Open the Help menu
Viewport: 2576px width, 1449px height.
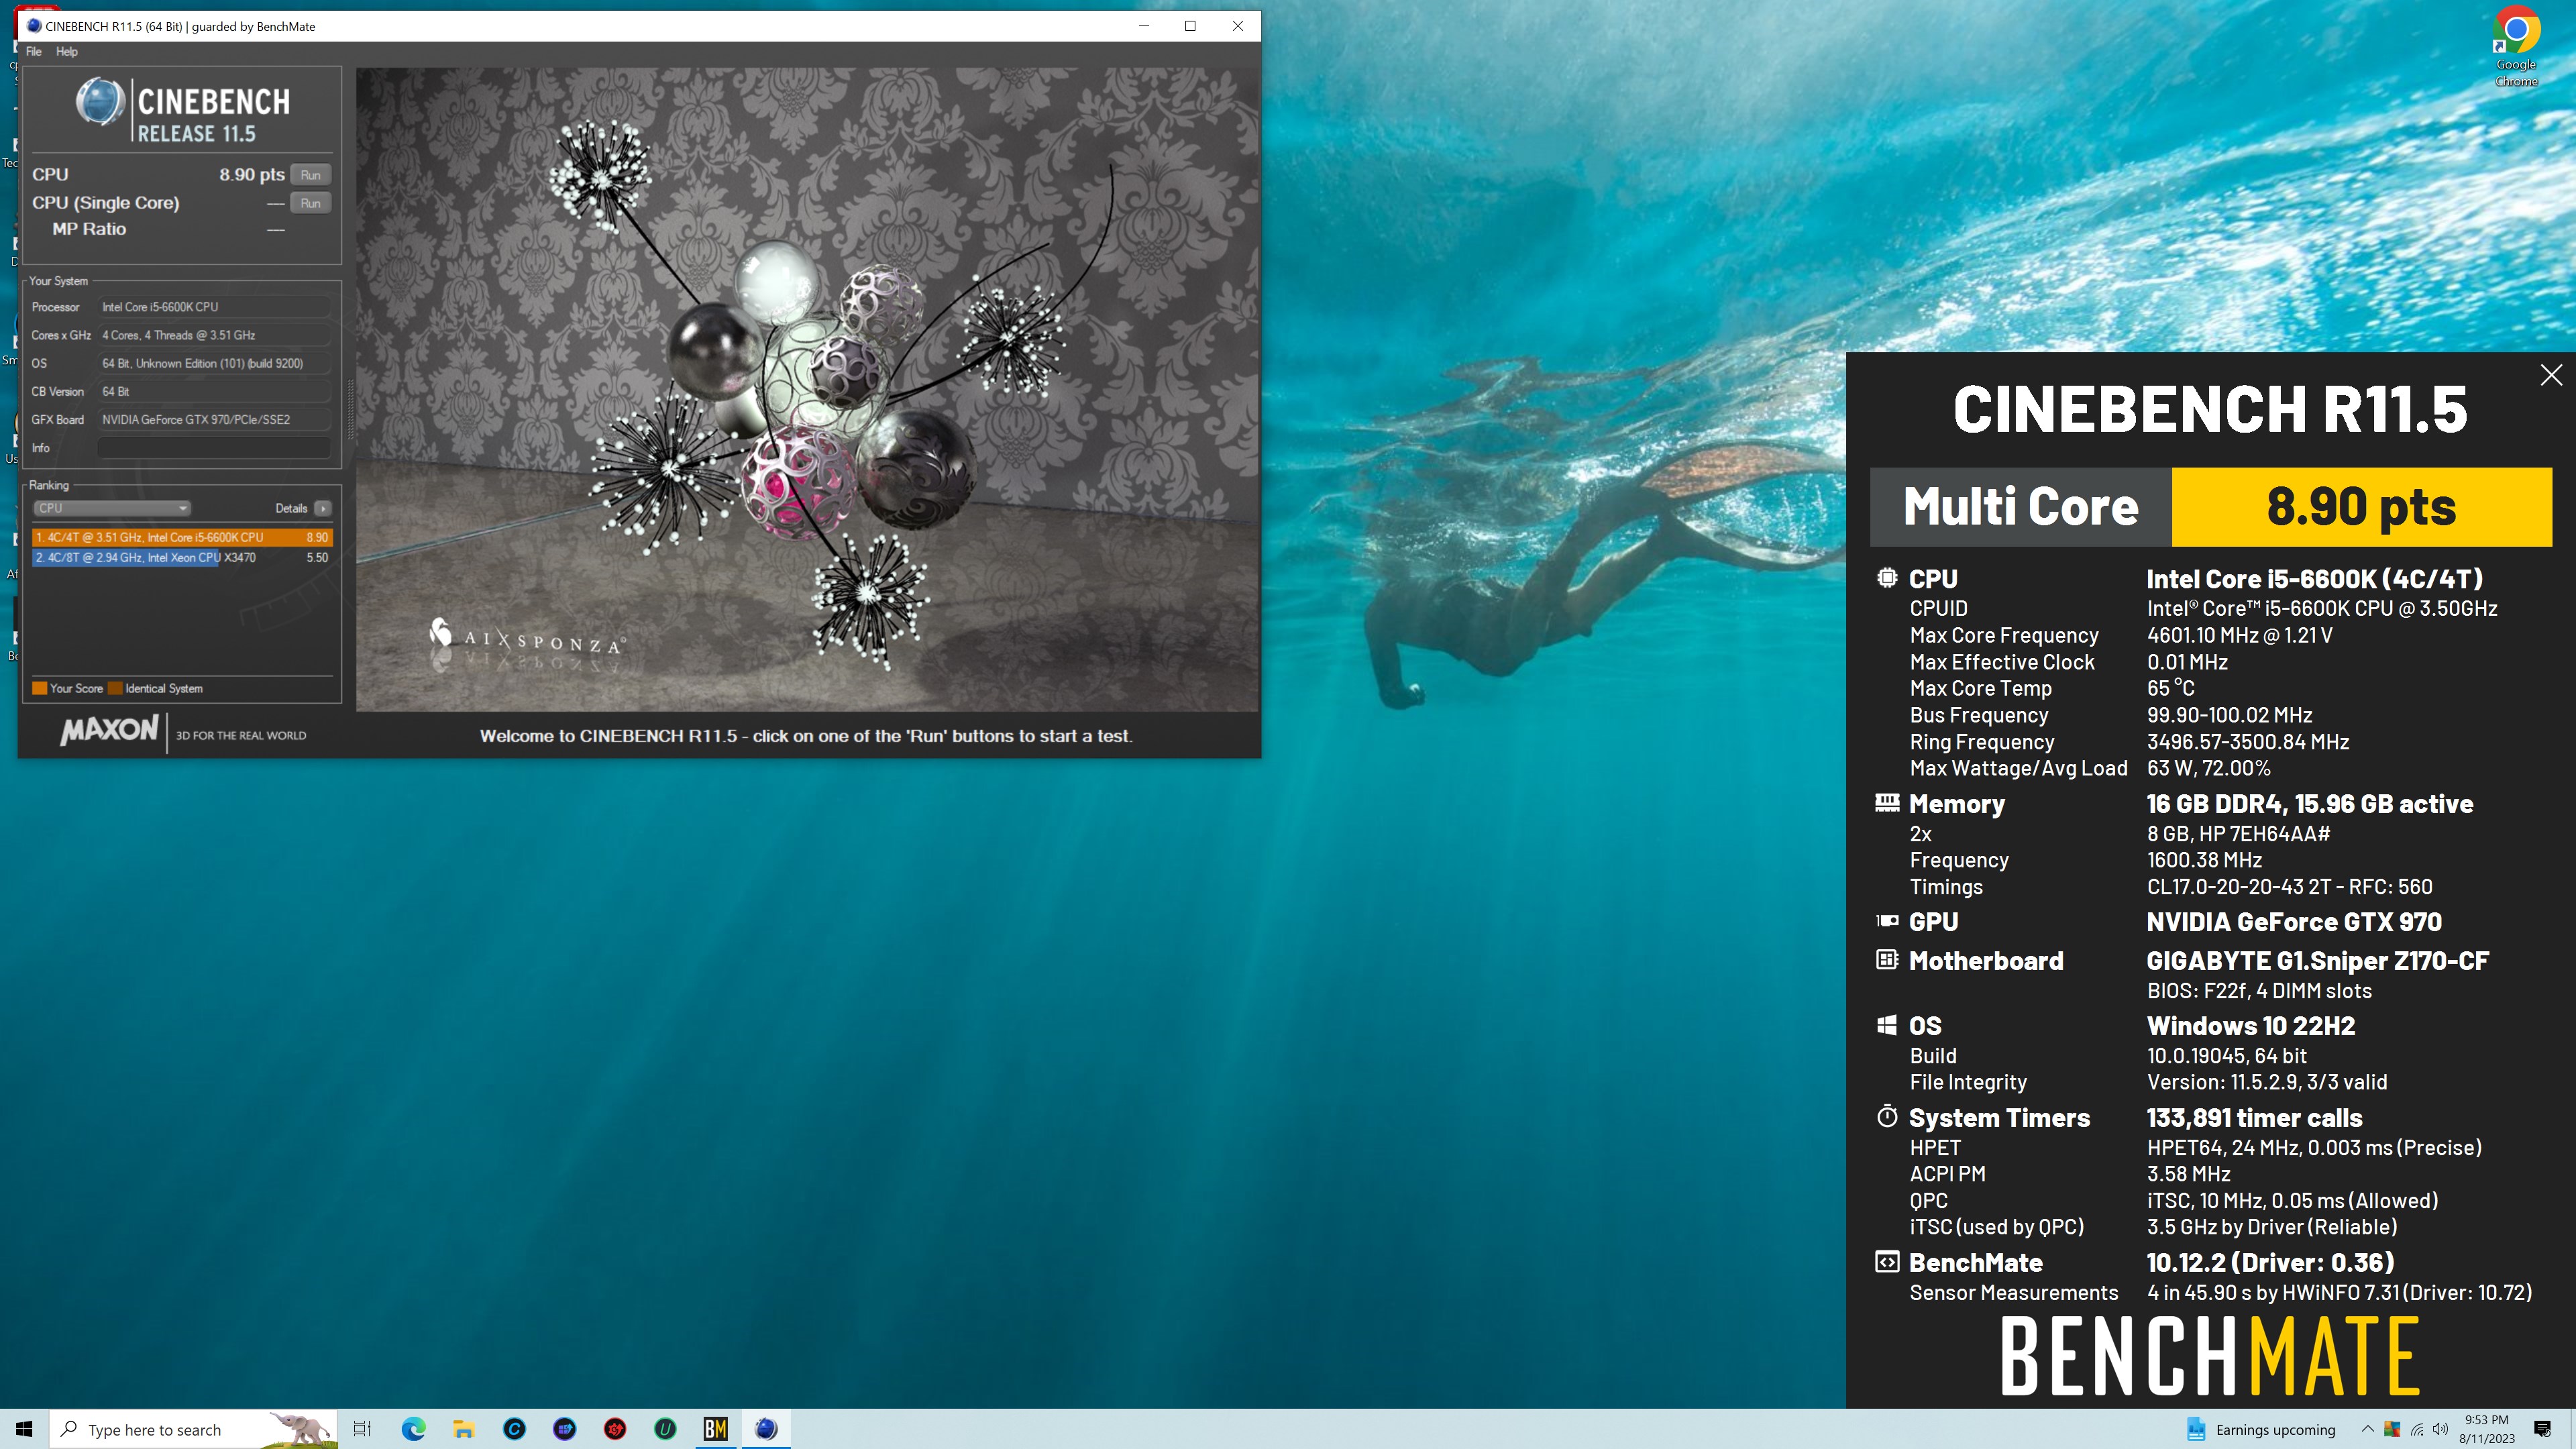click(x=67, y=52)
